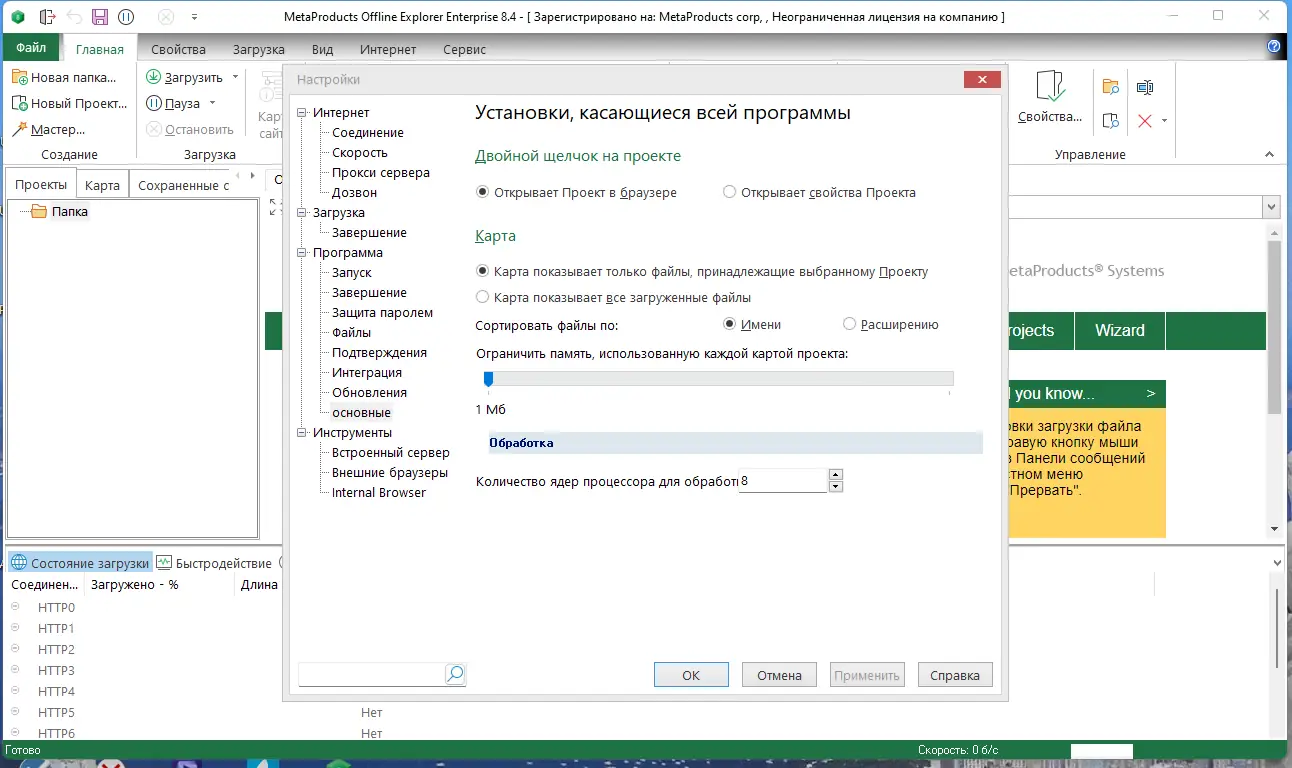
Task: Select Прокси сервера in the settings tree
Action: pyautogui.click(x=381, y=173)
